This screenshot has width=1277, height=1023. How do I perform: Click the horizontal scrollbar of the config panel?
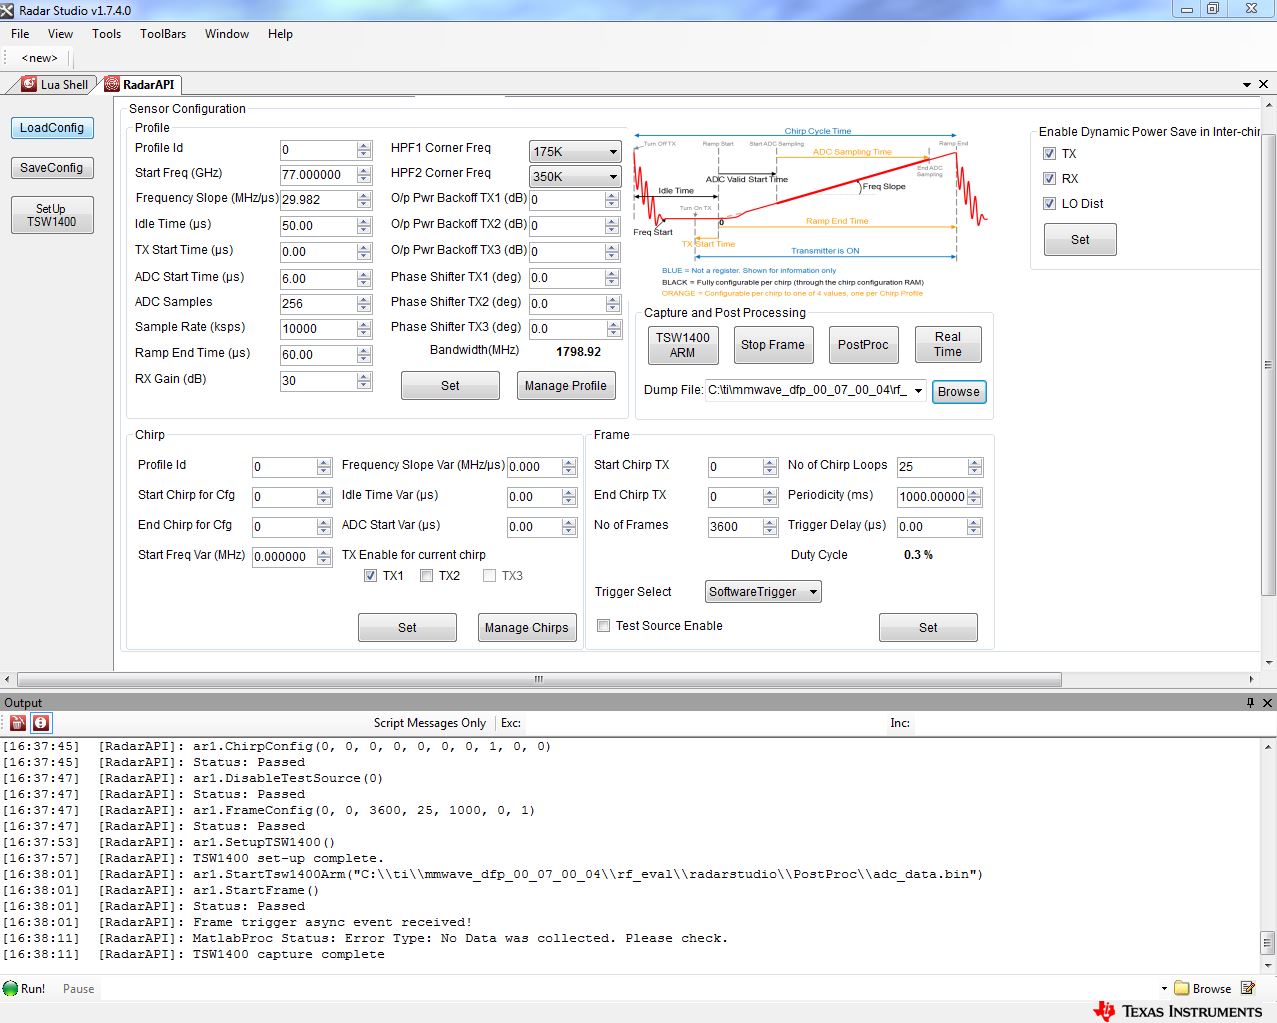coord(538,679)
